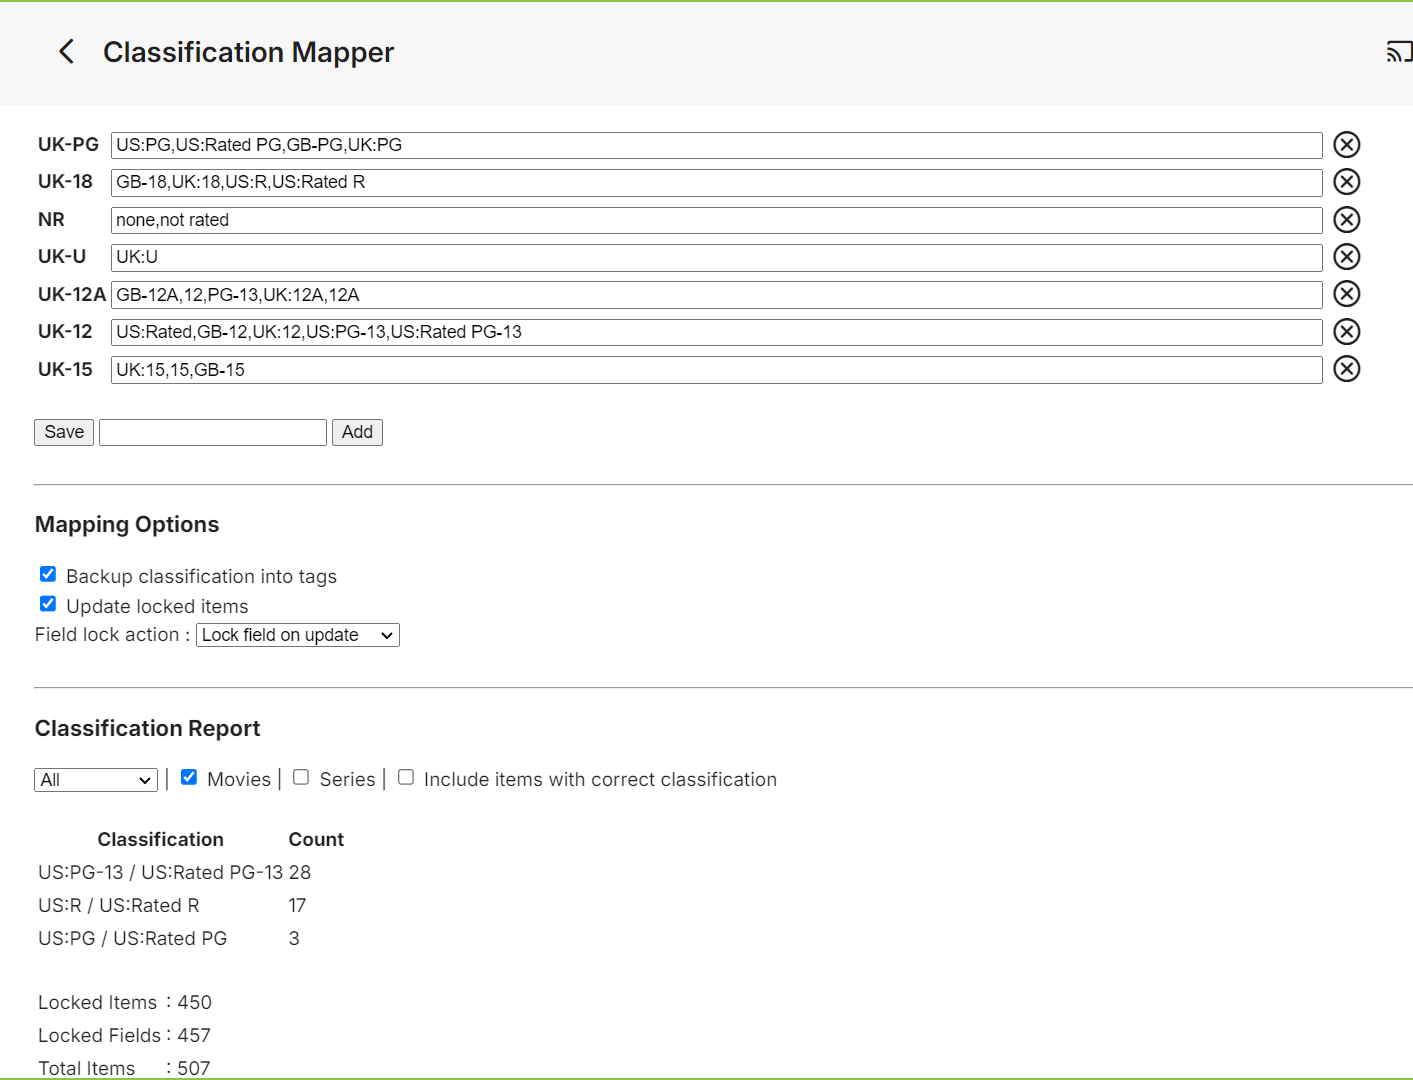Navigate back from Classification Mapper
1413x1080 pixels.
tap(66, 51)
